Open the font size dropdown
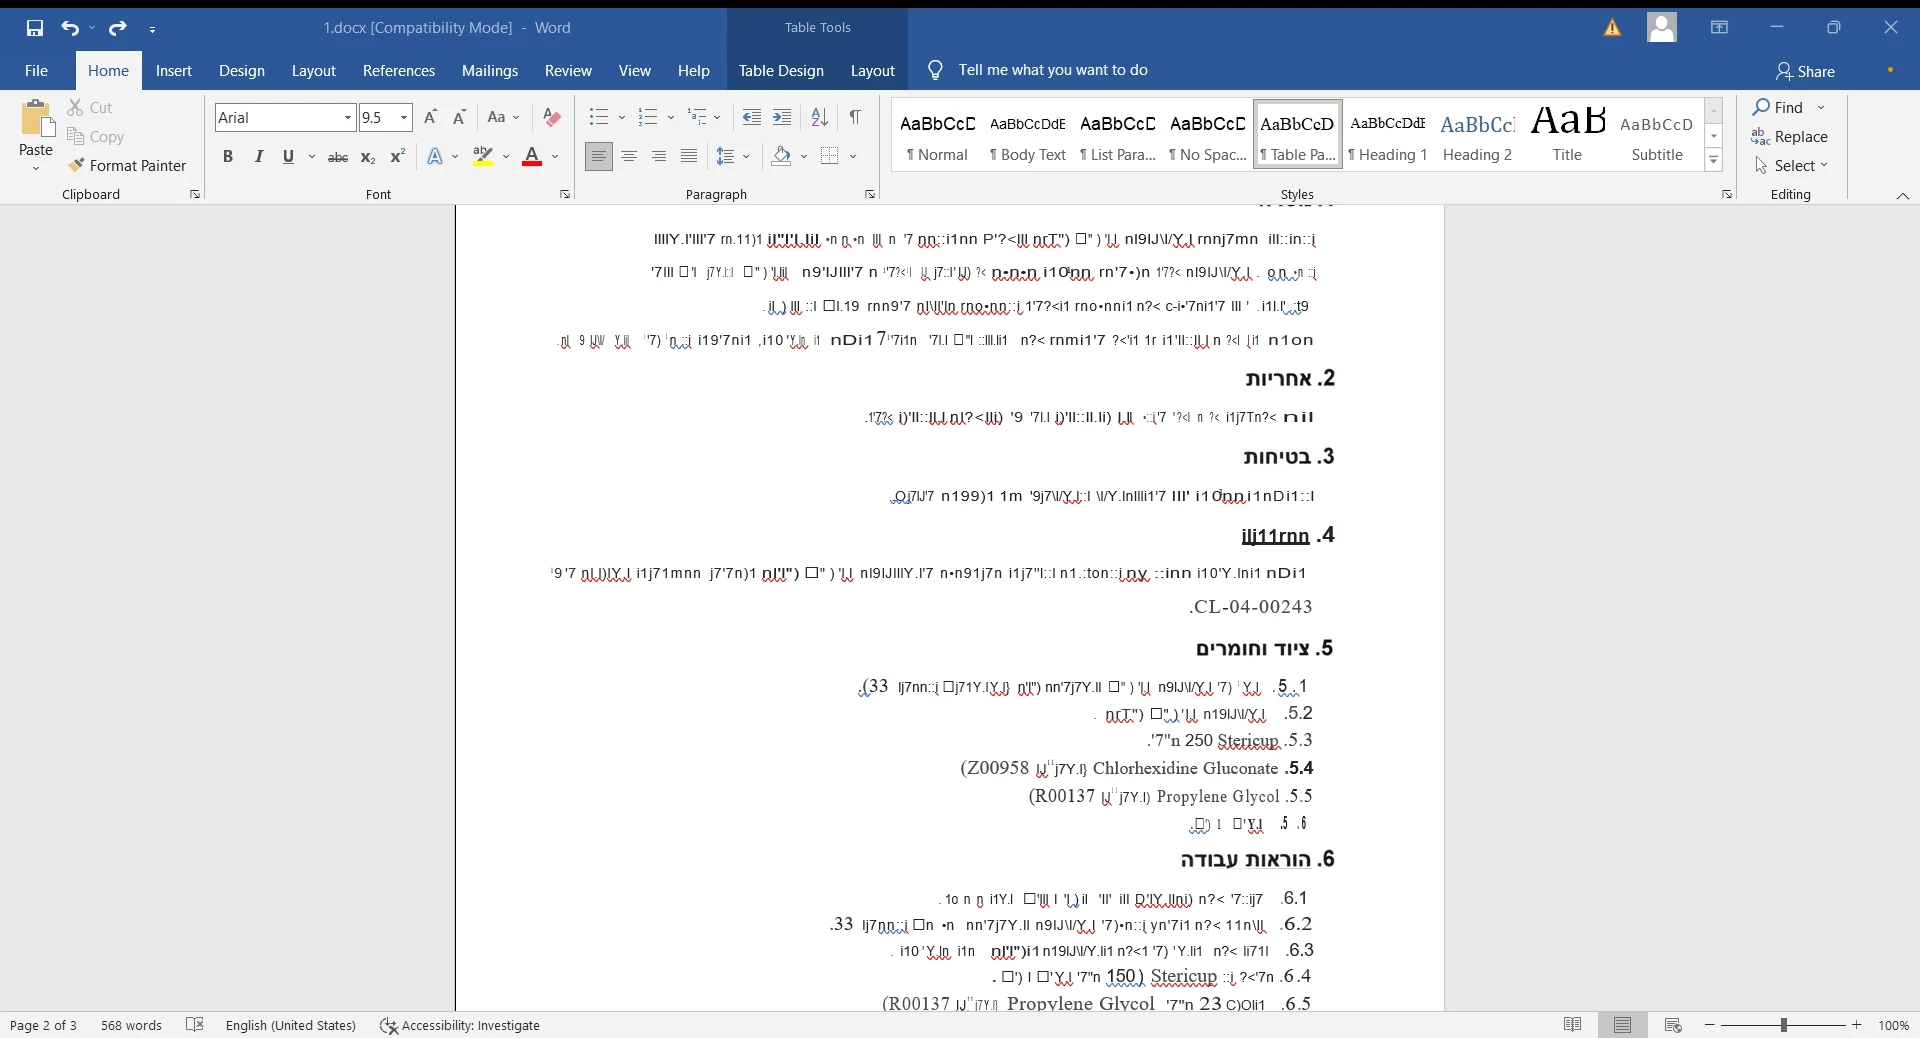The height and width of the screenshot is (1038, 1920). (x=405, y=118)
